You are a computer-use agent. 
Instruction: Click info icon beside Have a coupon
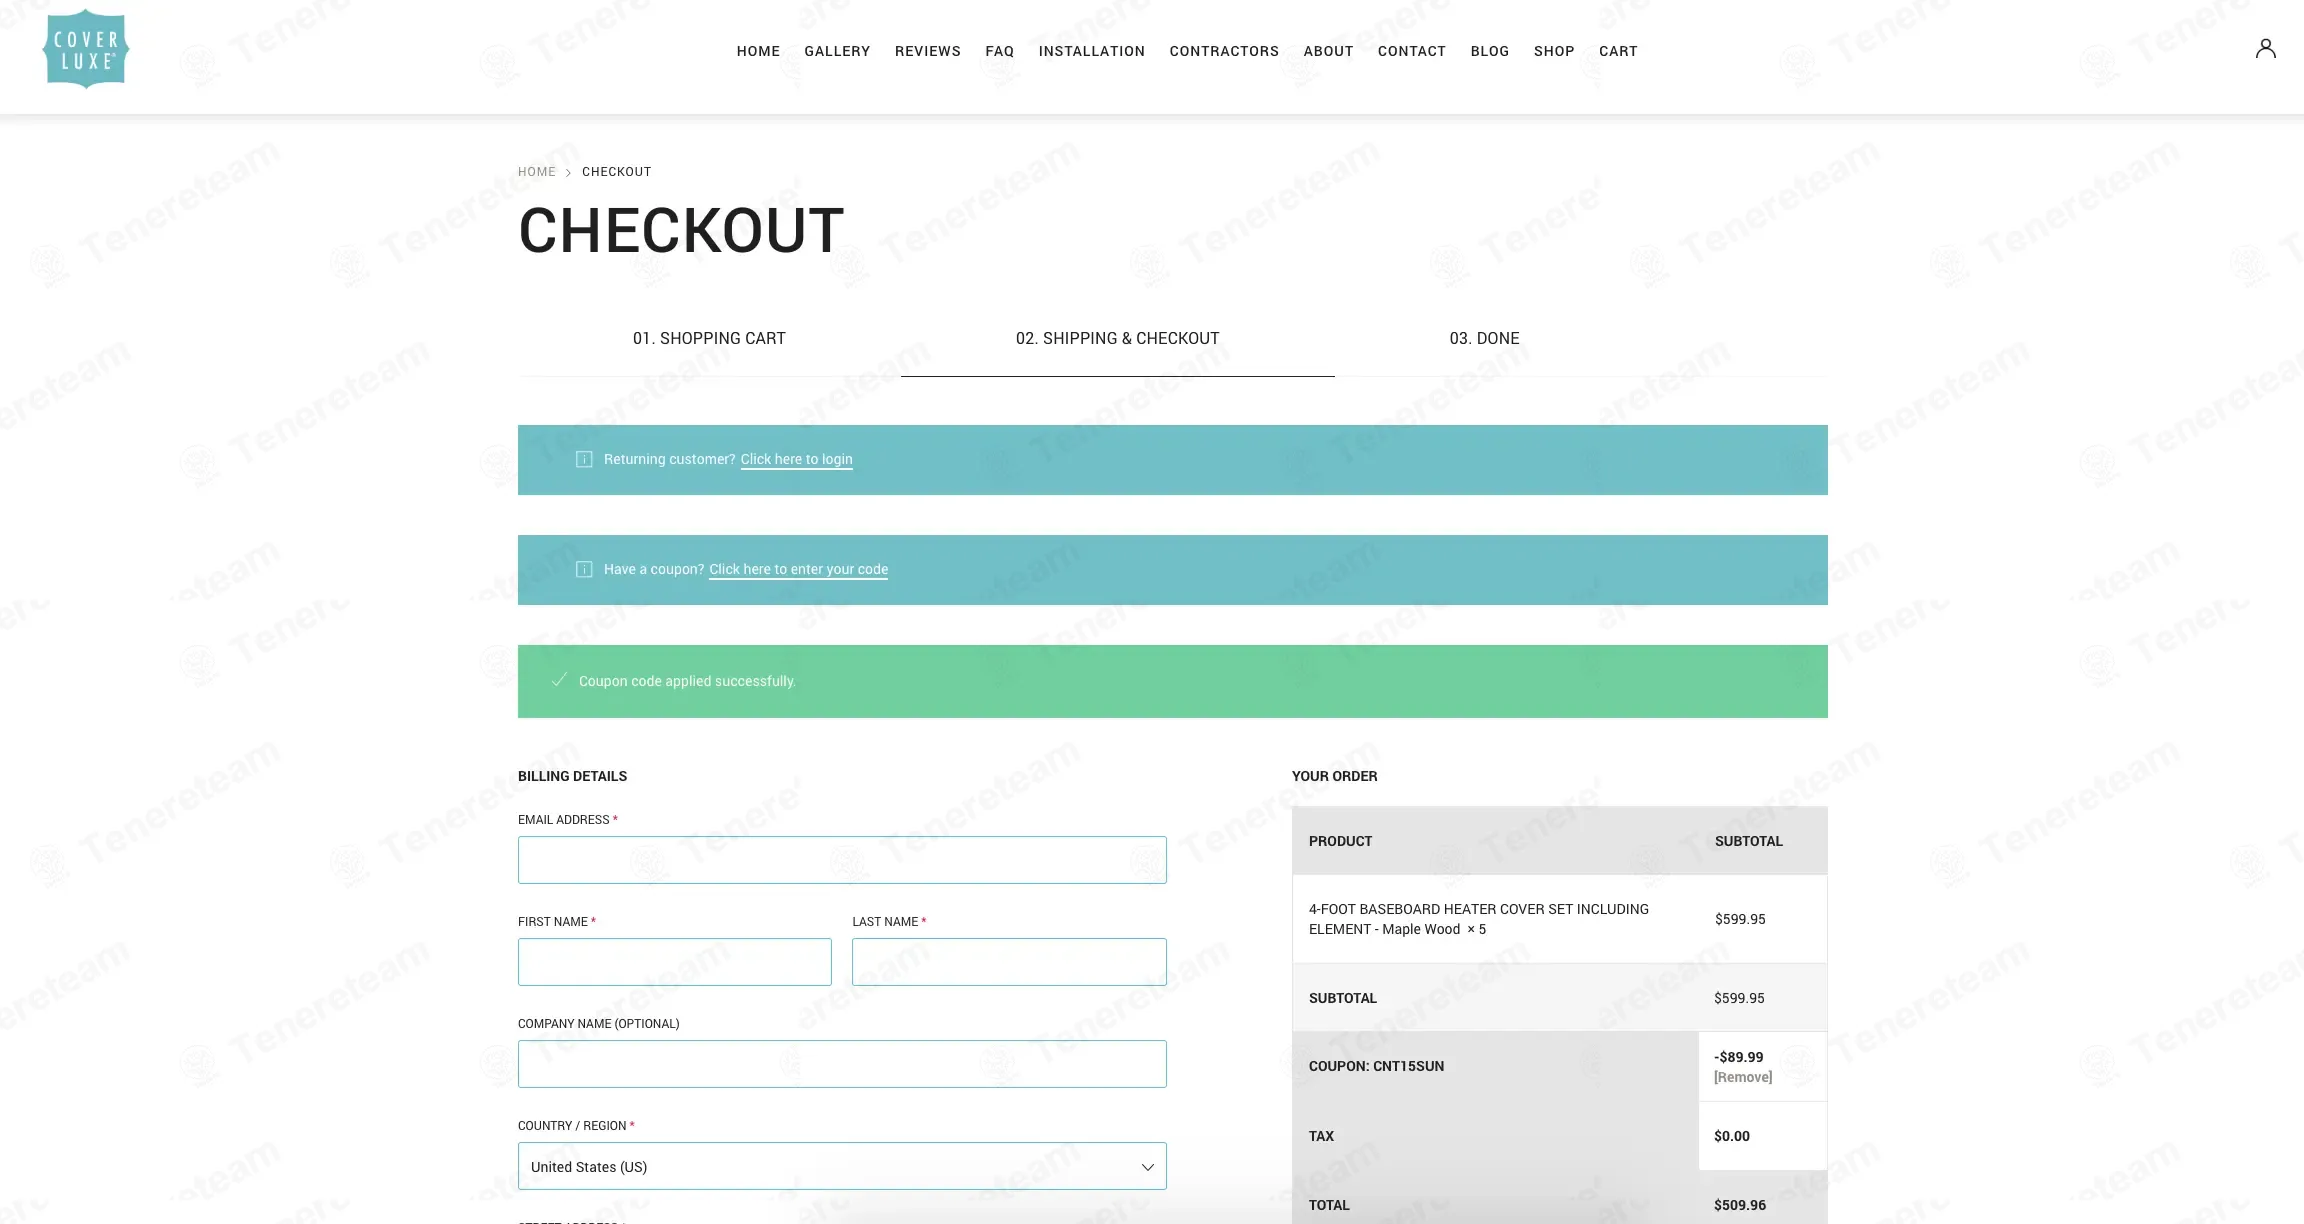coord(584,569)
